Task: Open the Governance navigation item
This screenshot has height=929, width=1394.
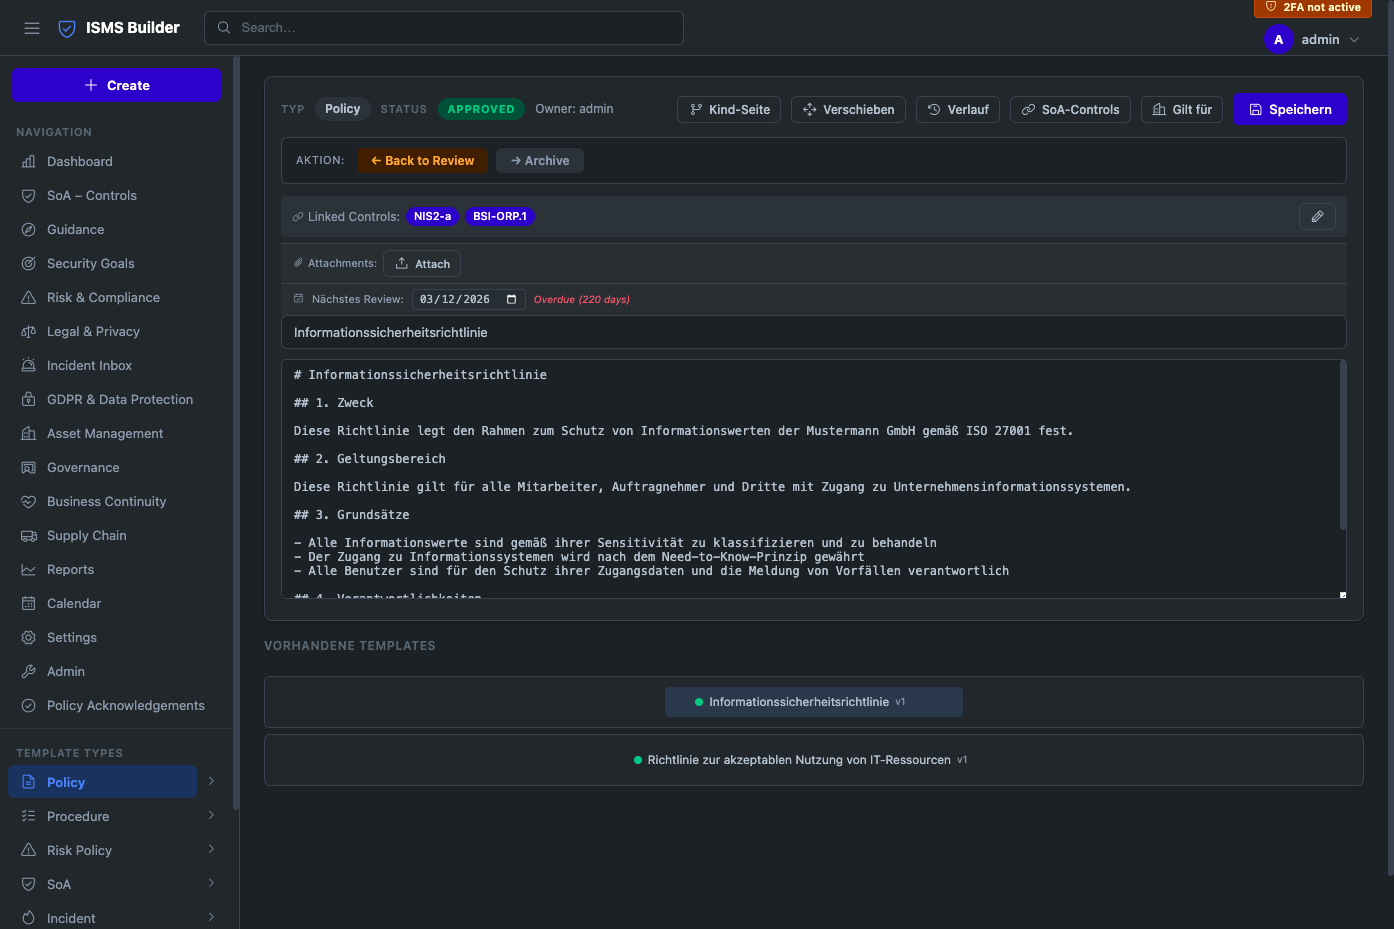Action: pos(118,468)
